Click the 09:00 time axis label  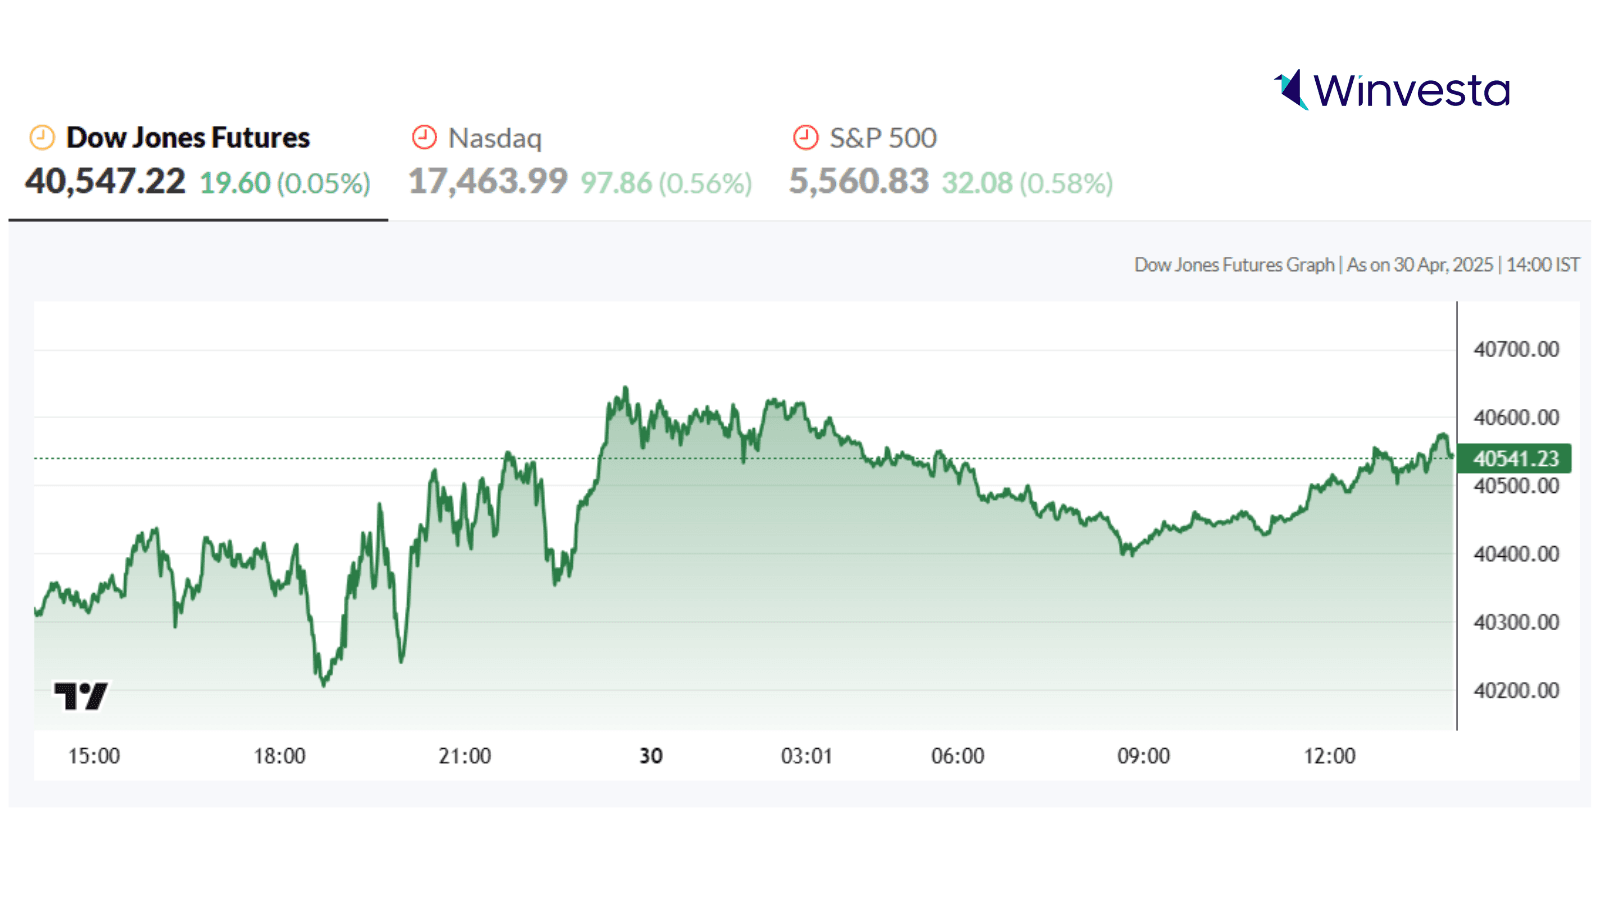(1143, 756)
